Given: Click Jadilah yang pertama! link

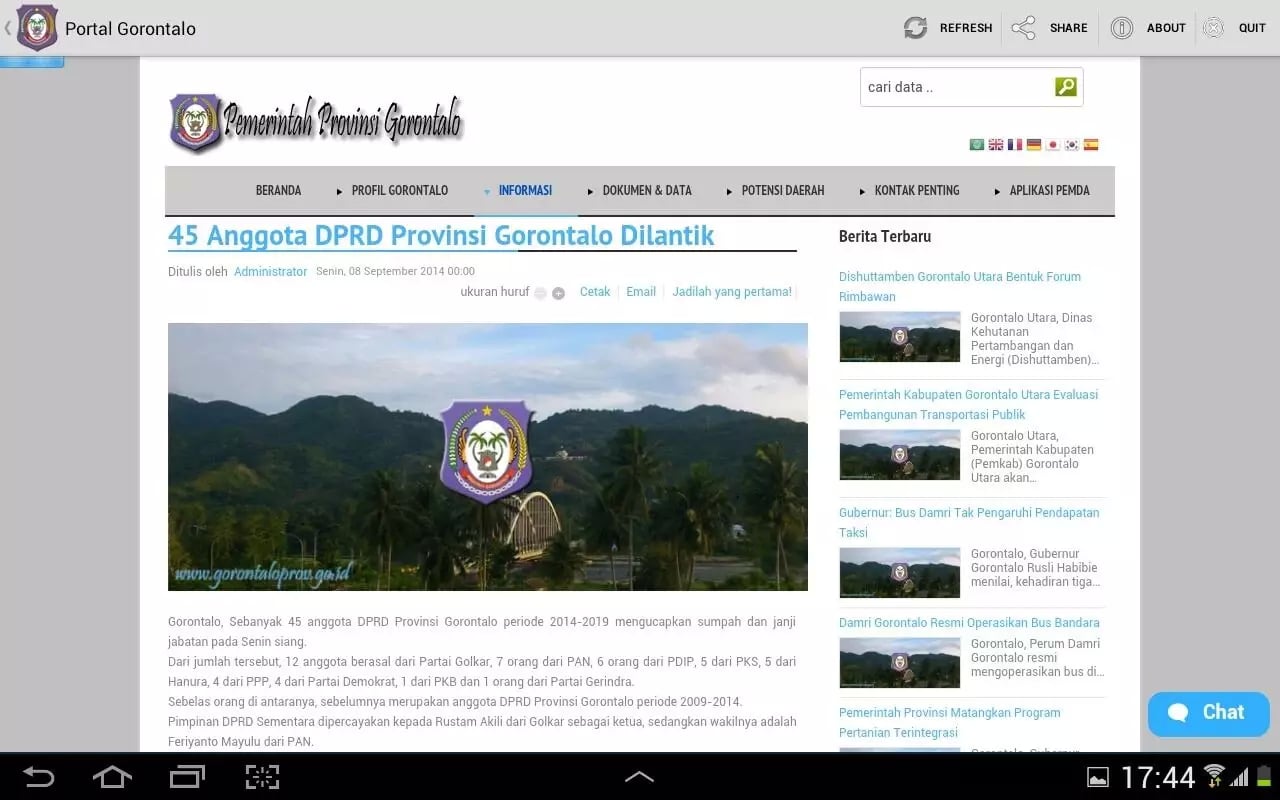Looking at the screenshot, I should (x=732, y=292).
